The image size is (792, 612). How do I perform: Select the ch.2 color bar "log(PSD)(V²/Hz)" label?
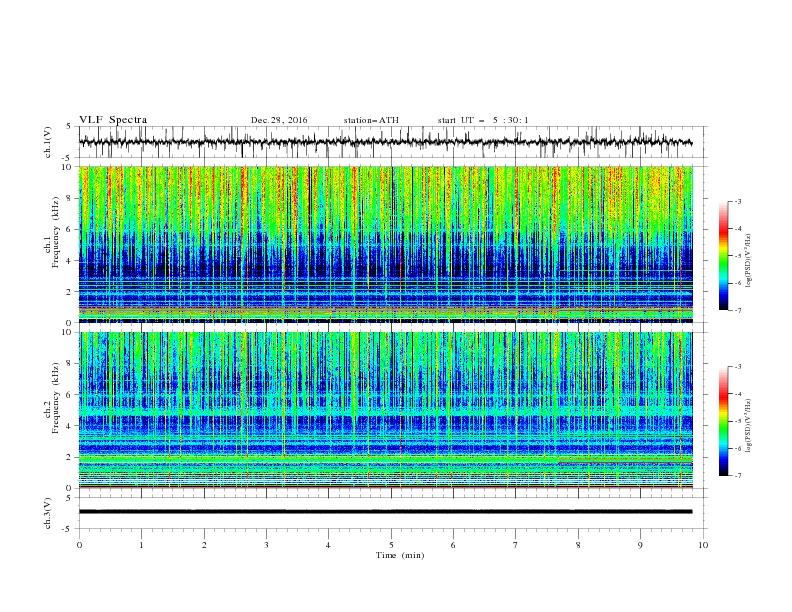click(x=749, y=426)
